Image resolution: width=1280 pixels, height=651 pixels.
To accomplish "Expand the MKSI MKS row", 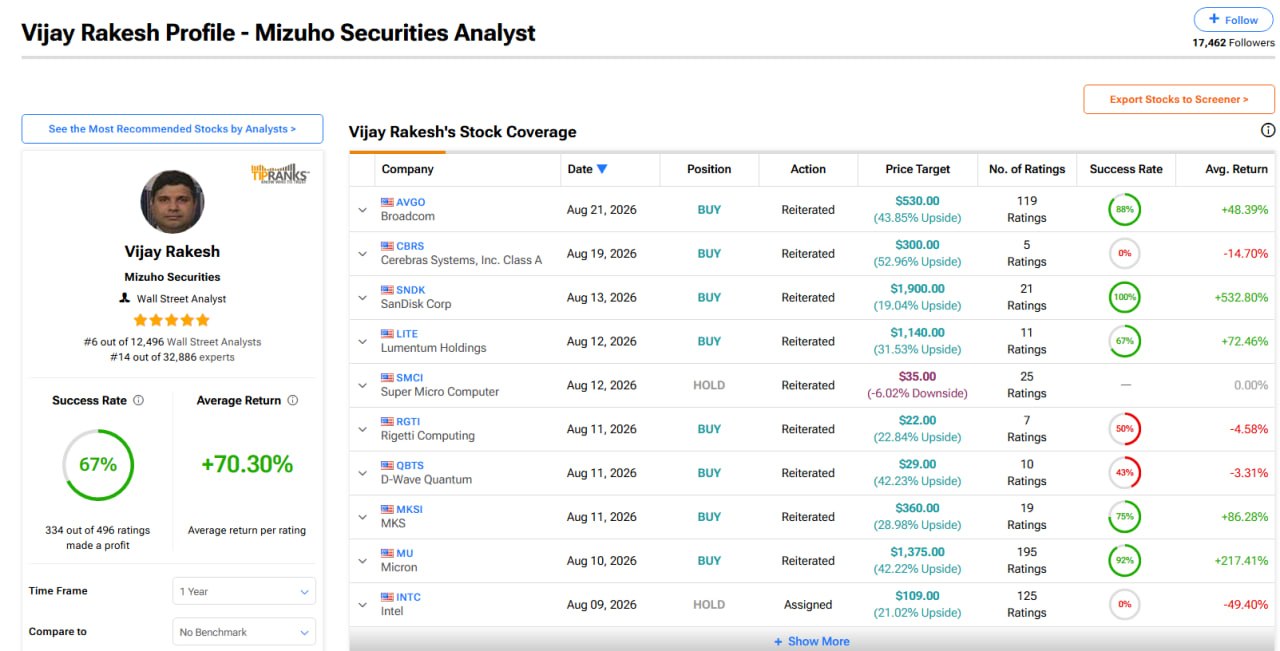I will 363,517.
